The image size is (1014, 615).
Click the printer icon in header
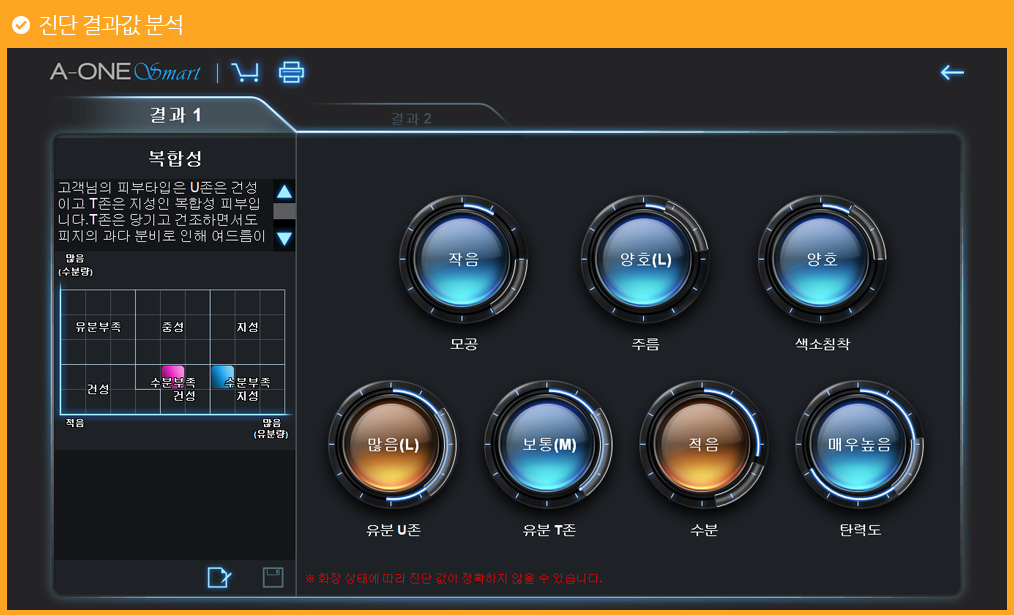(291, 72)
